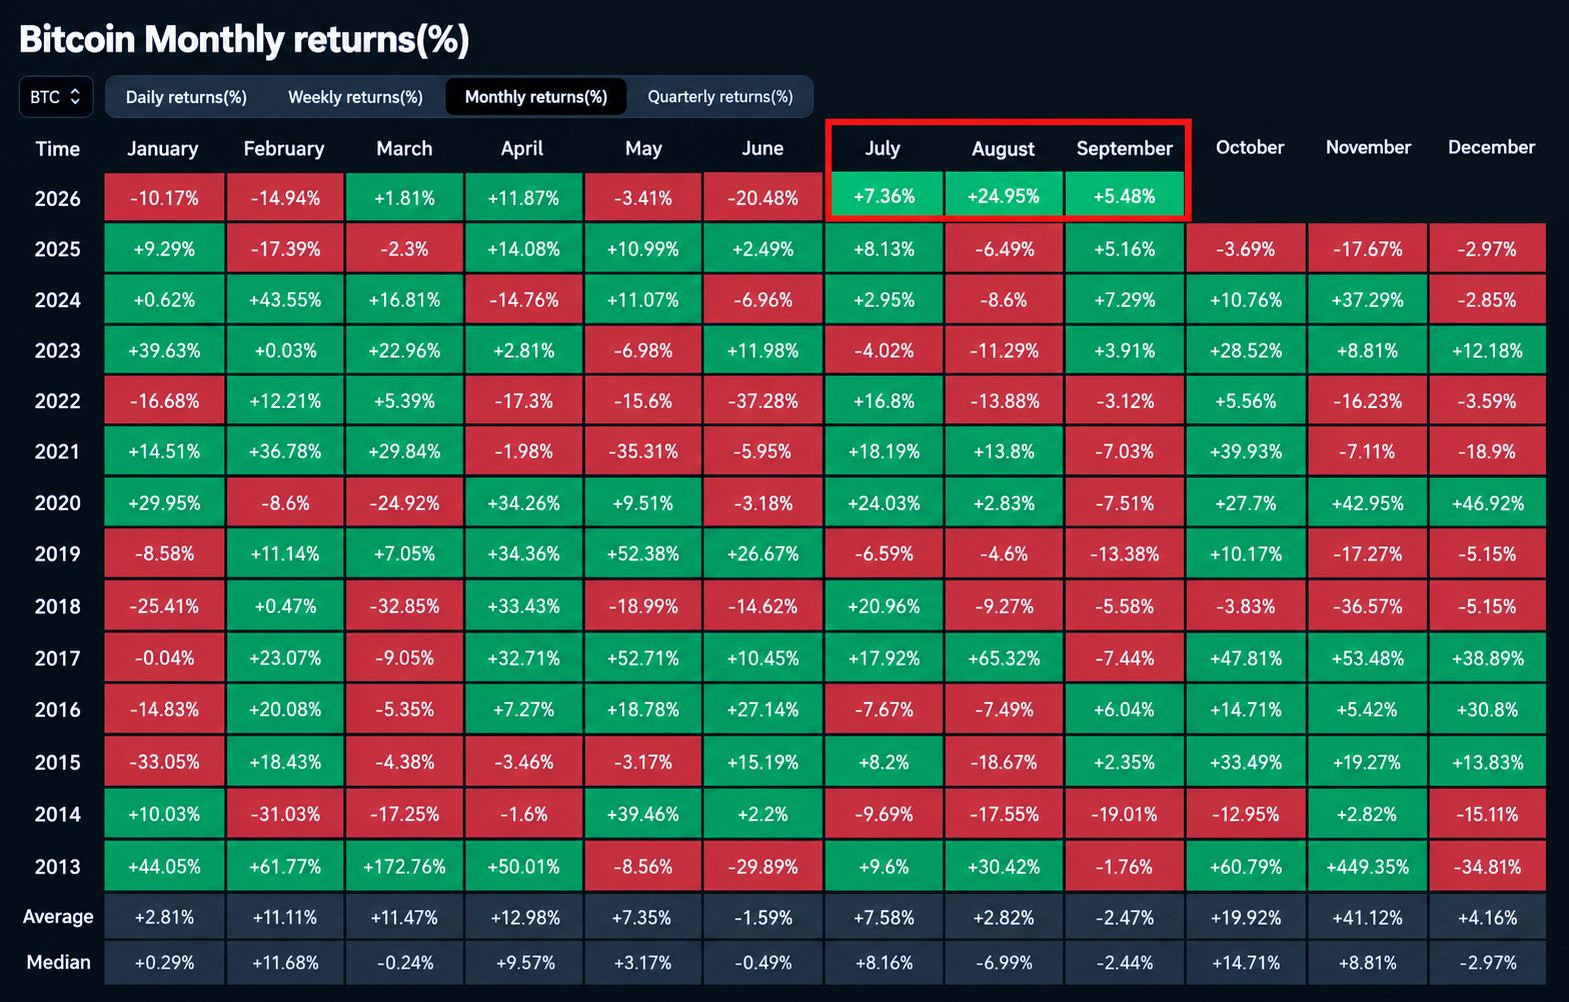The image size is (1569, 1002).
Task: Select the December column header
Action: pyautogui.click(x=1491, y=147)
